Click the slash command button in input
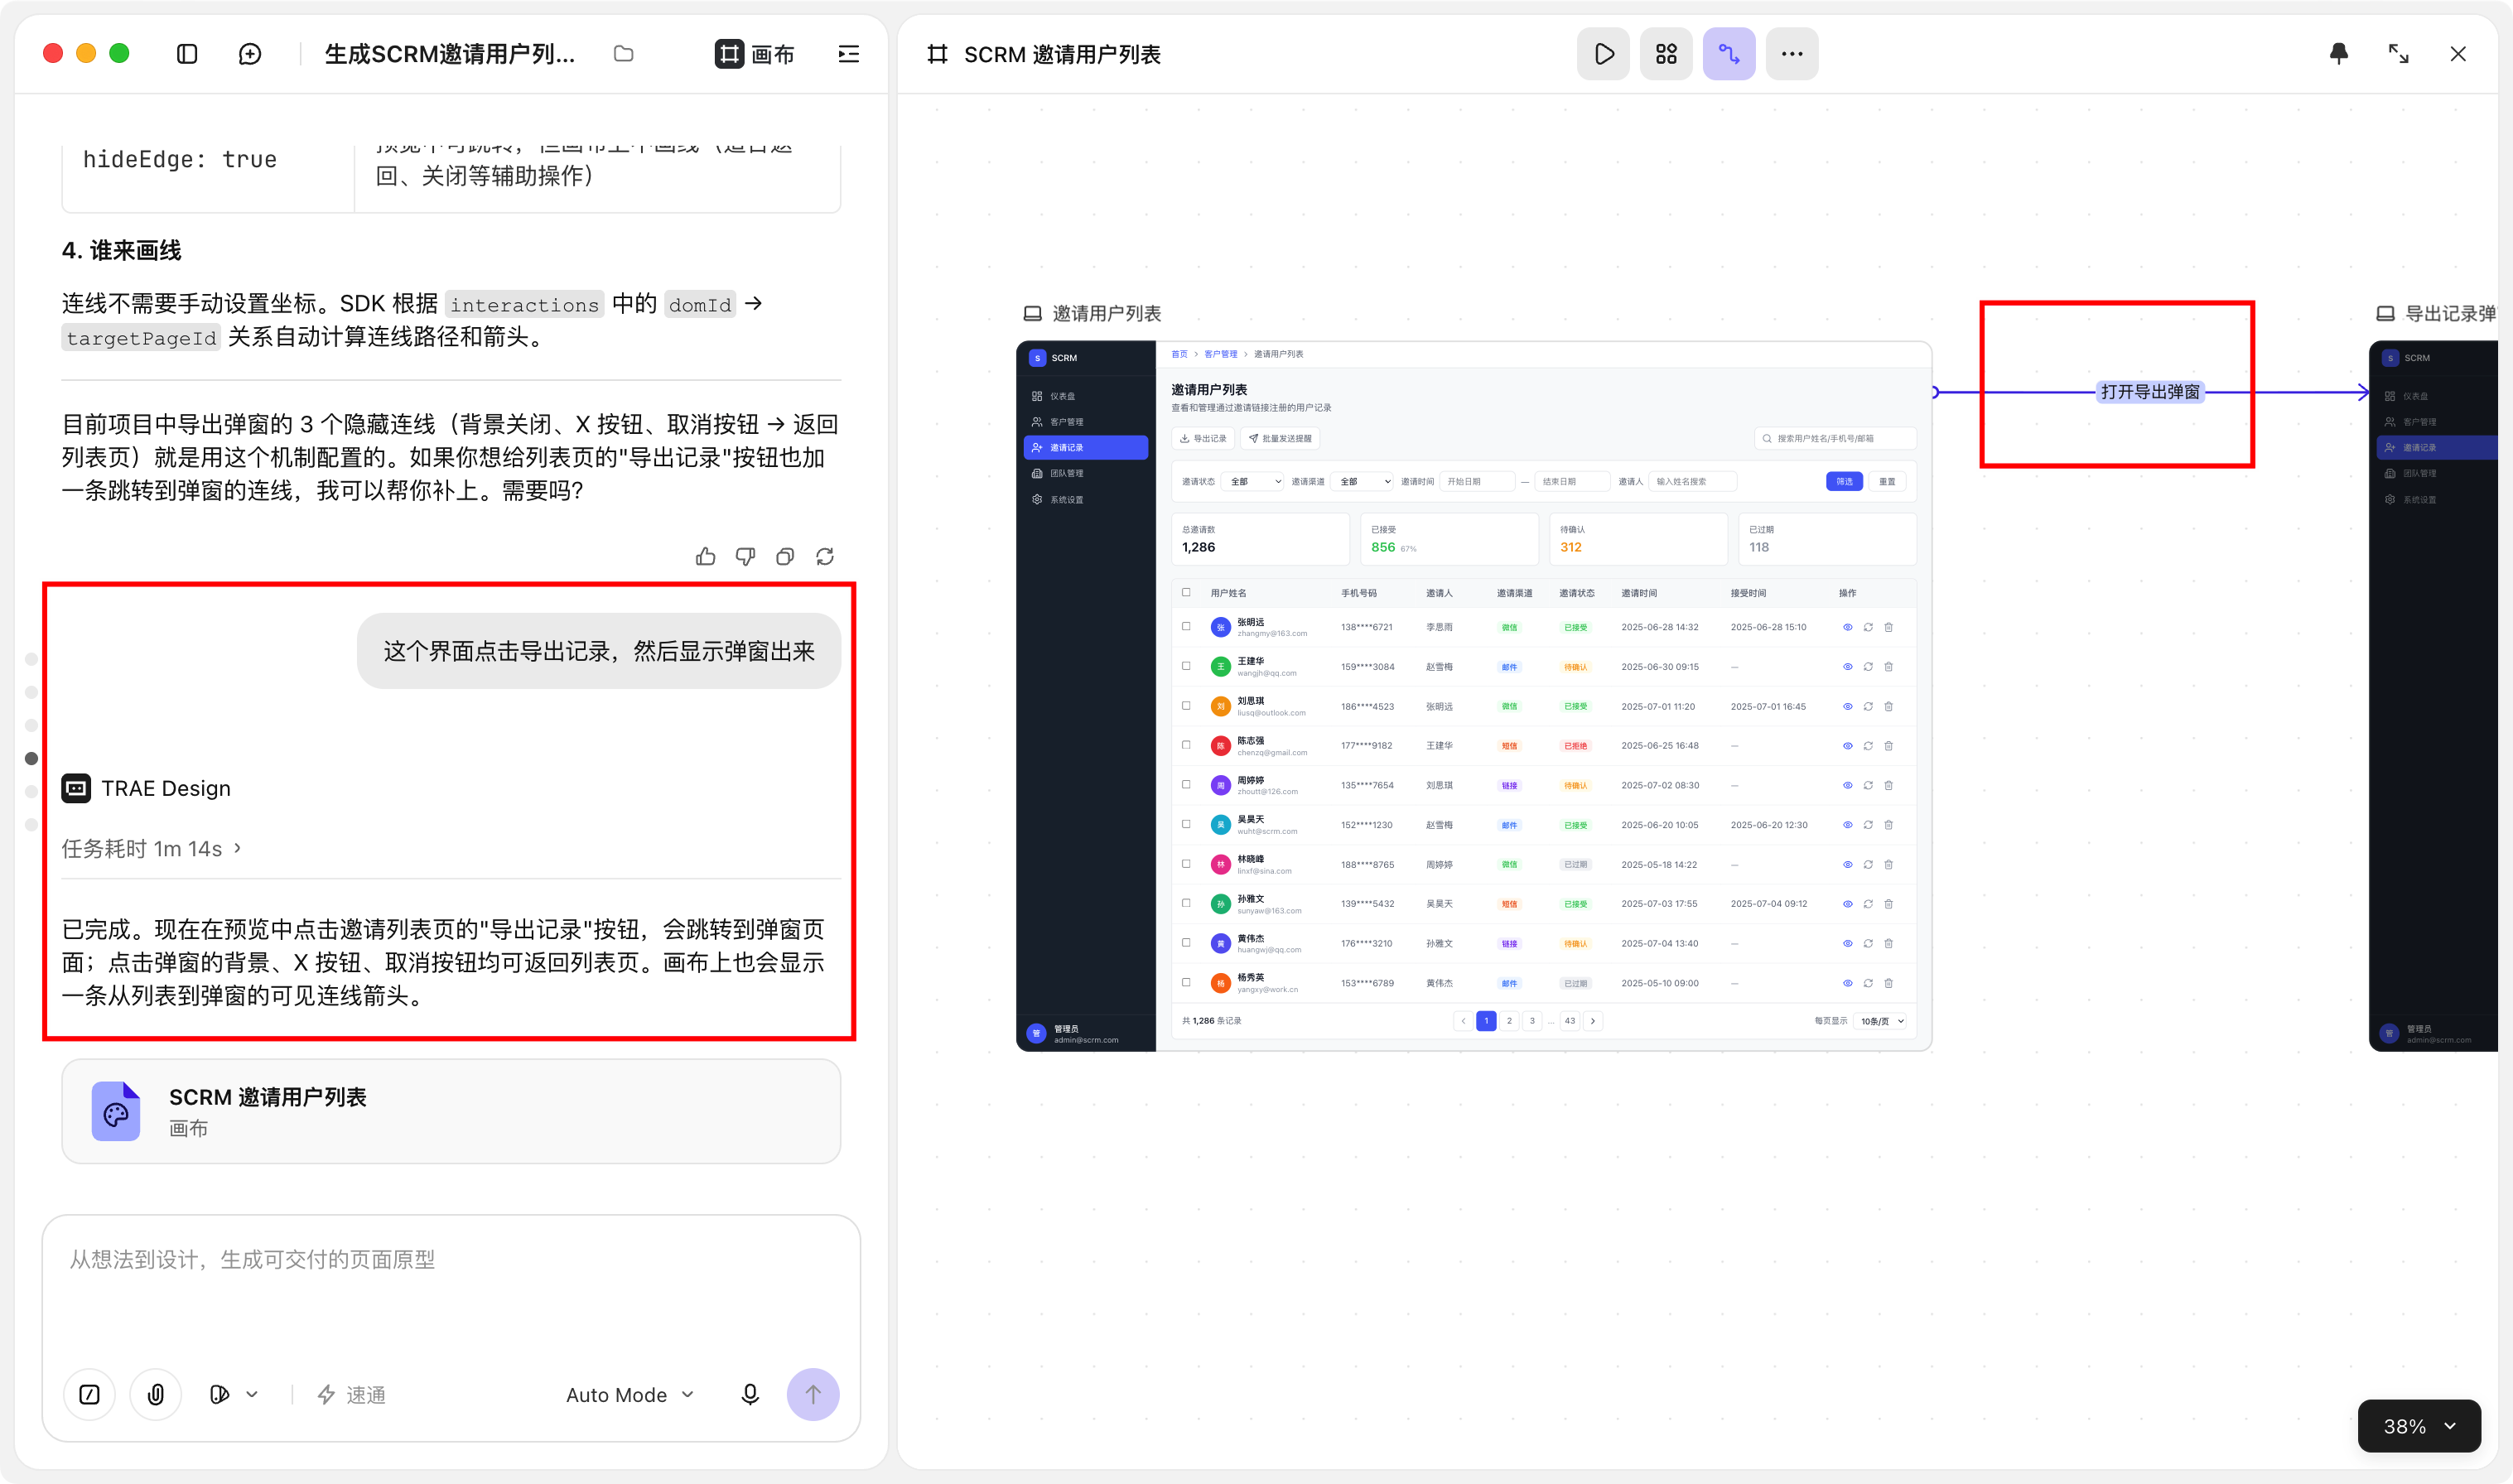The height and width of the screenshot is (1484, 2513). tap(90, 1394)
